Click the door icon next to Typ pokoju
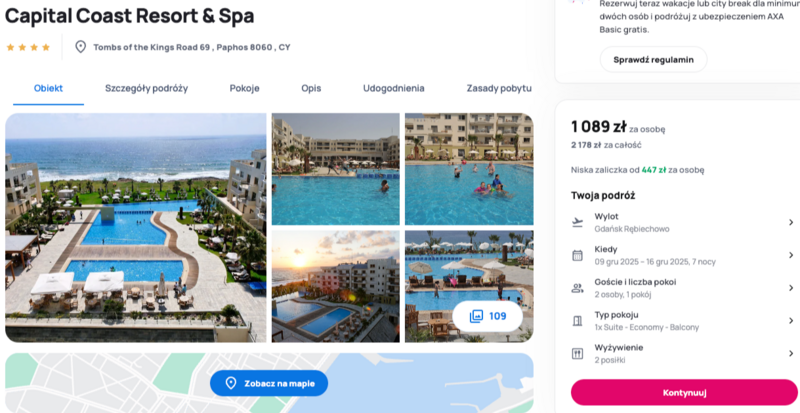800x413 pixels. (x=577, y=321)
